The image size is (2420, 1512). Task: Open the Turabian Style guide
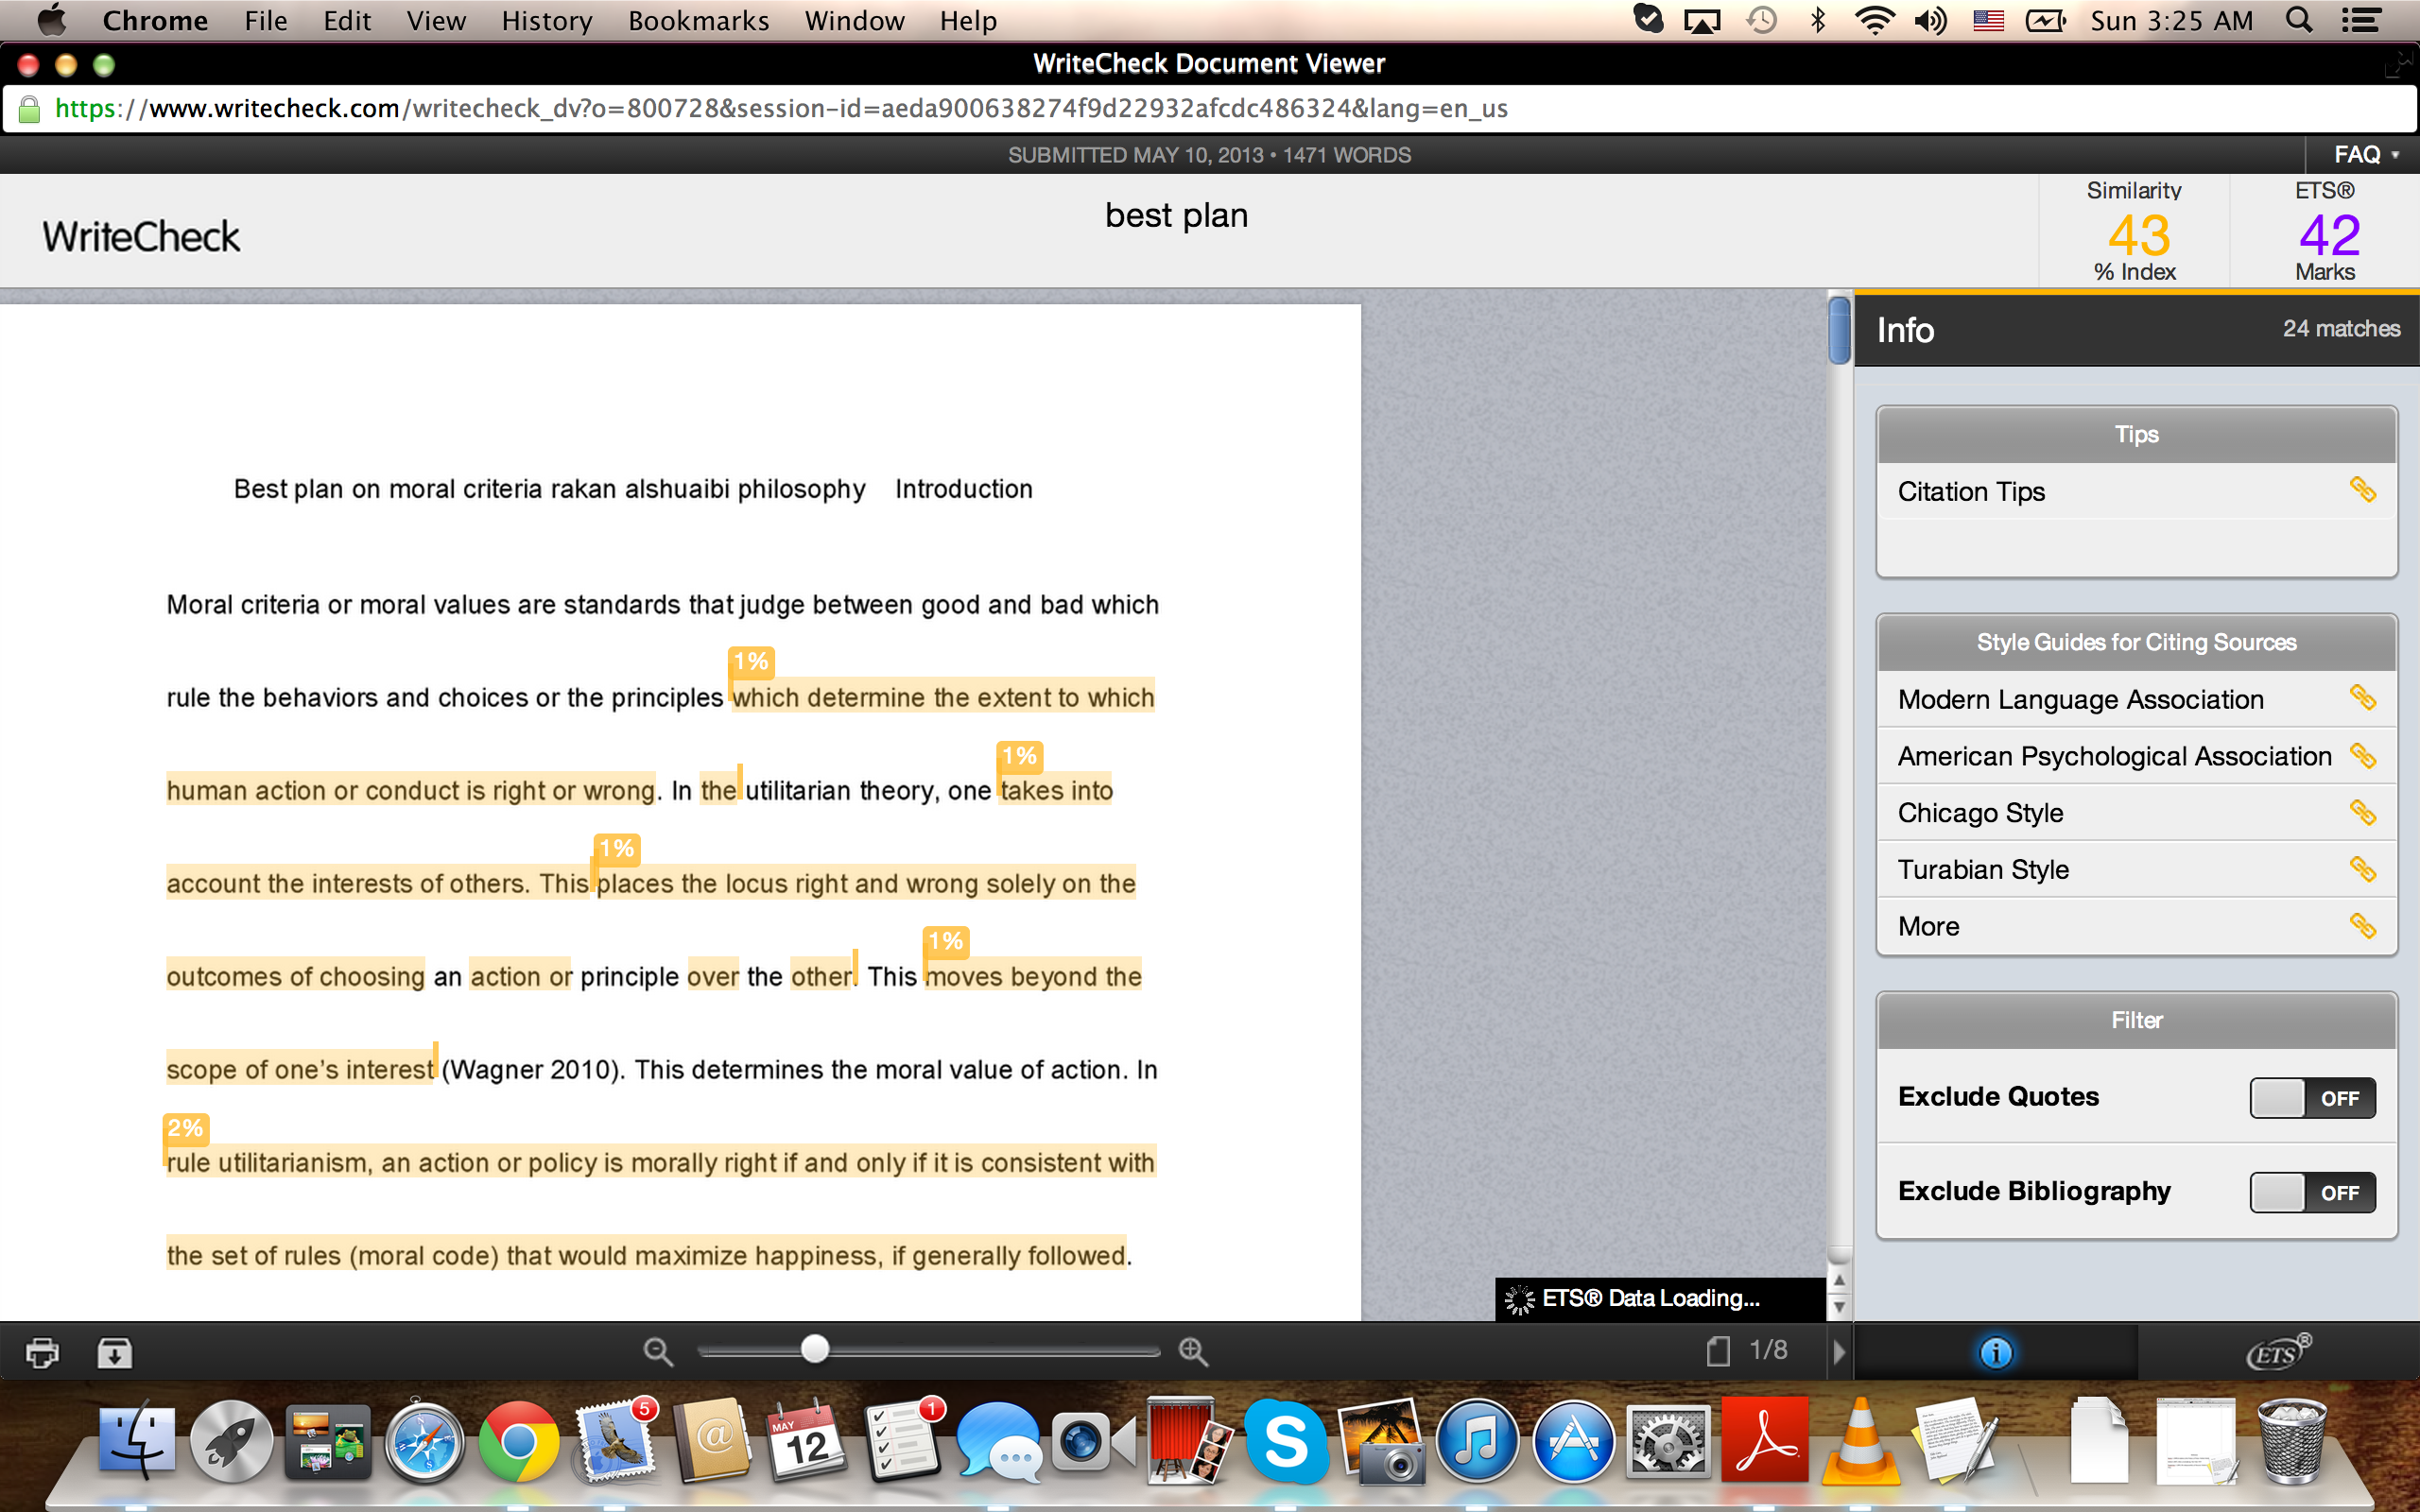(x=2136, y=870)
